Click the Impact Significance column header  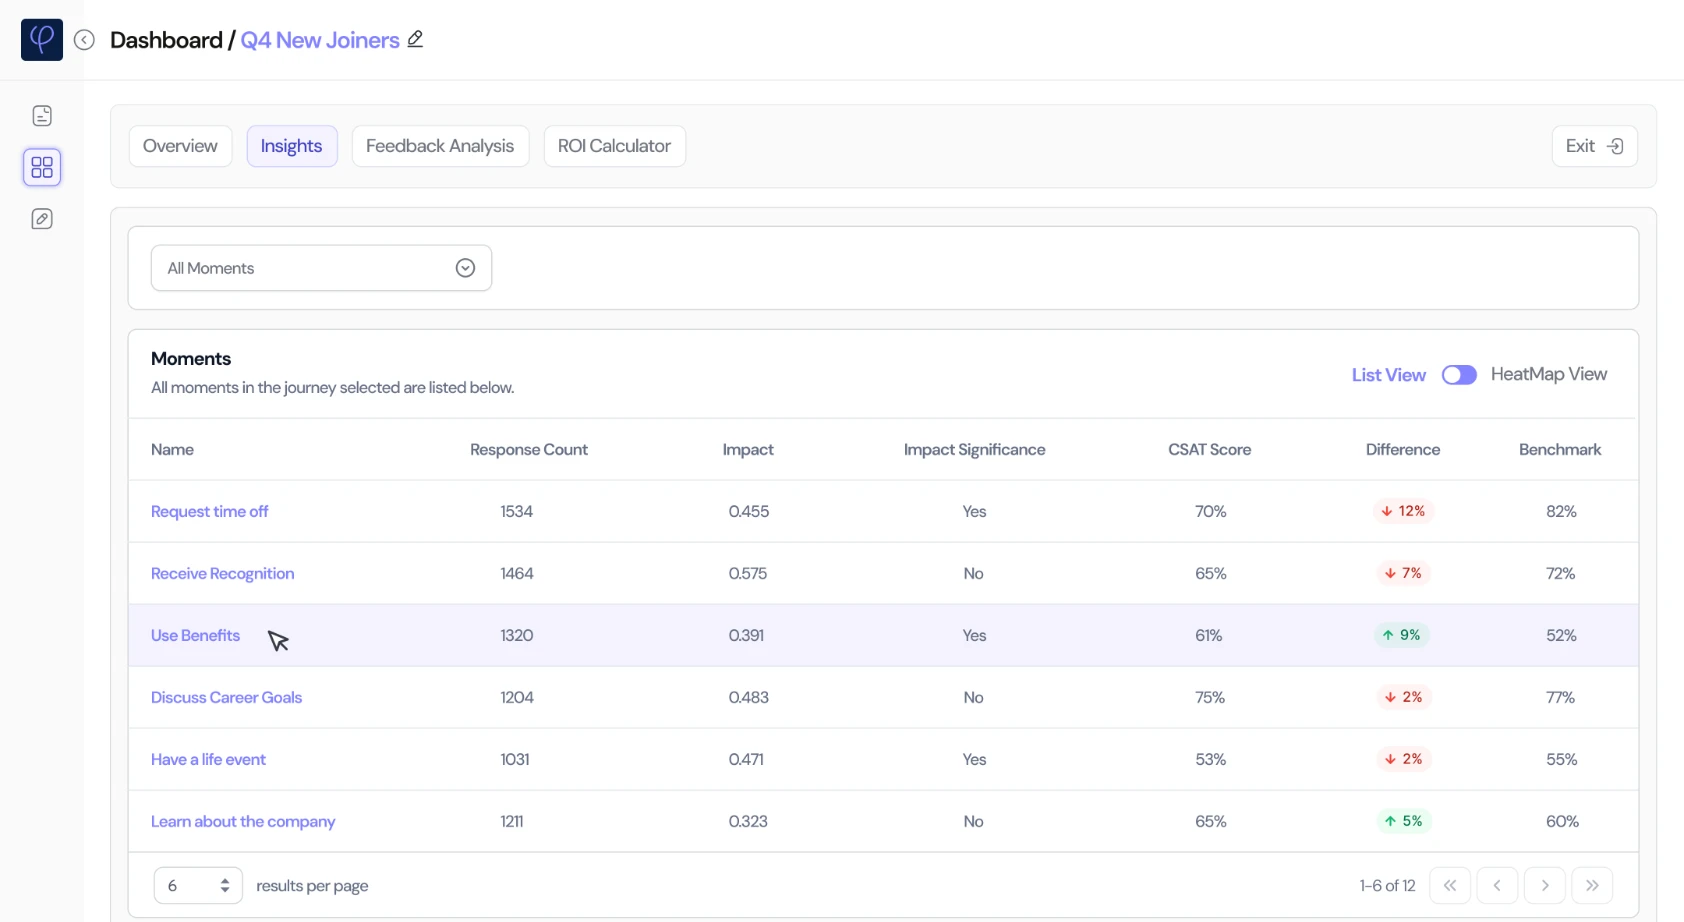coord(974,449)
